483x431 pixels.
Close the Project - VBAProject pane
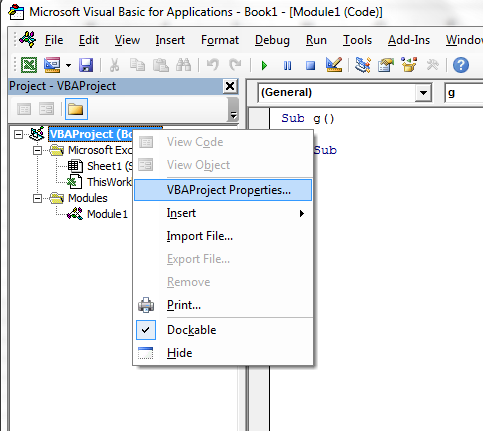pos(230,86)
